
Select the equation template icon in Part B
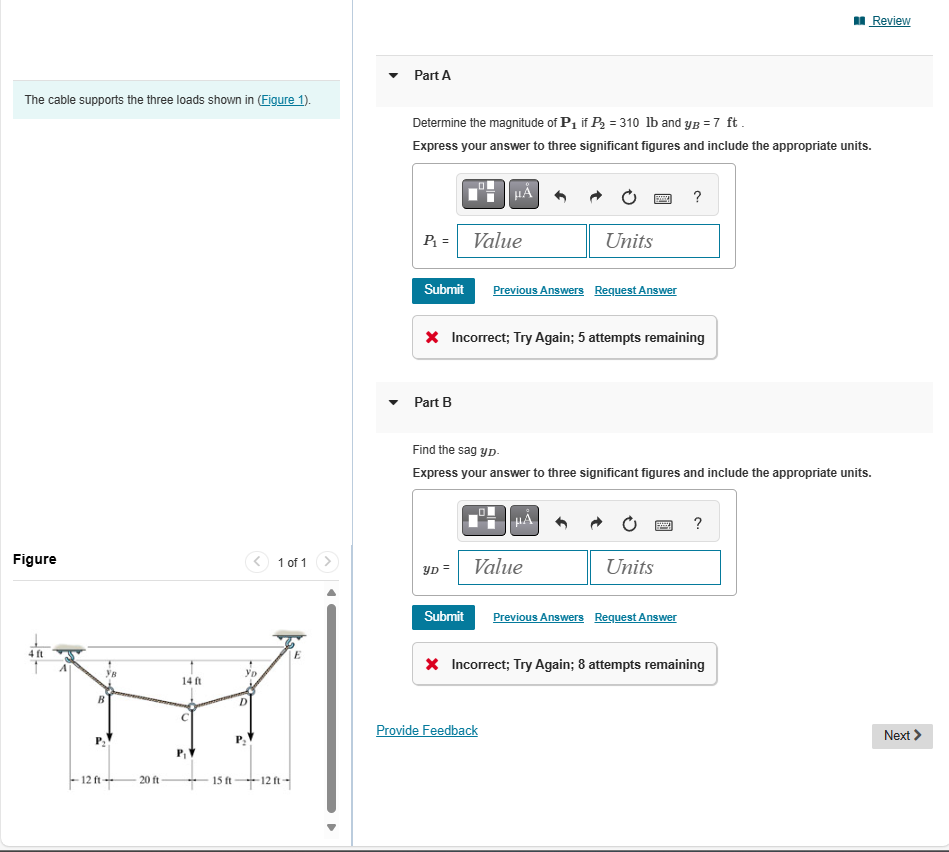coord(482,520)
